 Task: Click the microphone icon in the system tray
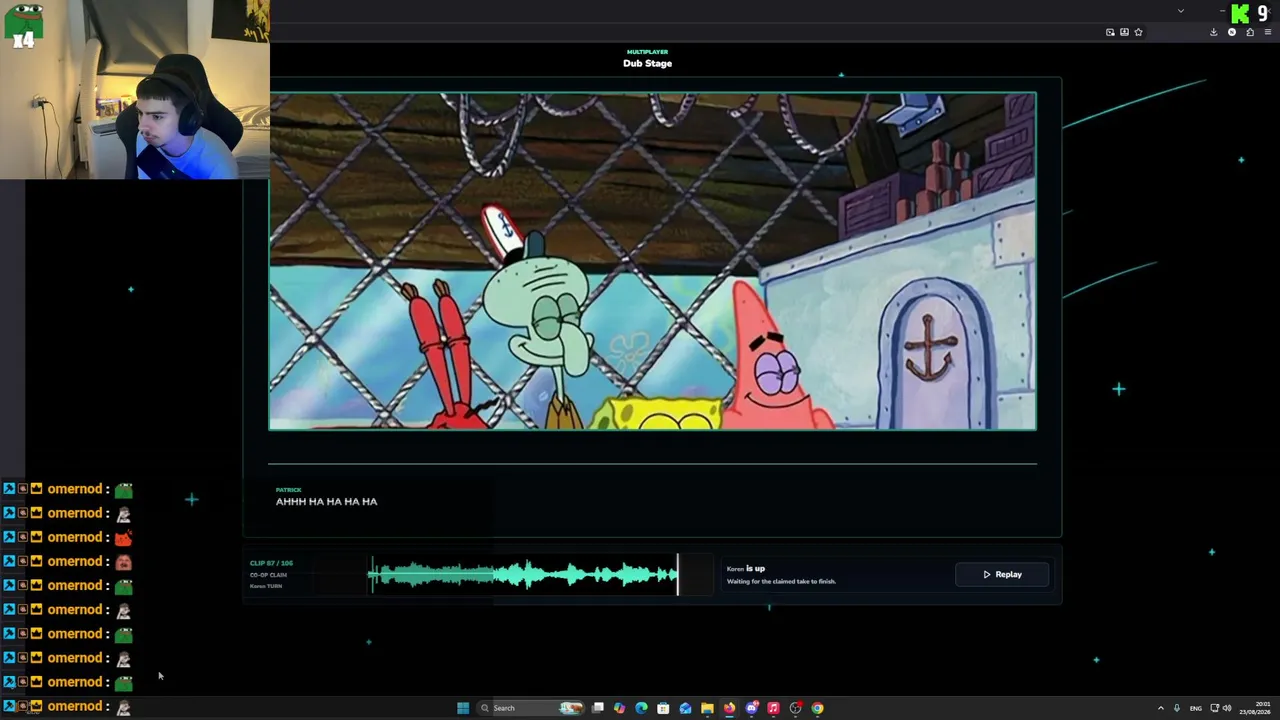click(x=1177, y=708)
